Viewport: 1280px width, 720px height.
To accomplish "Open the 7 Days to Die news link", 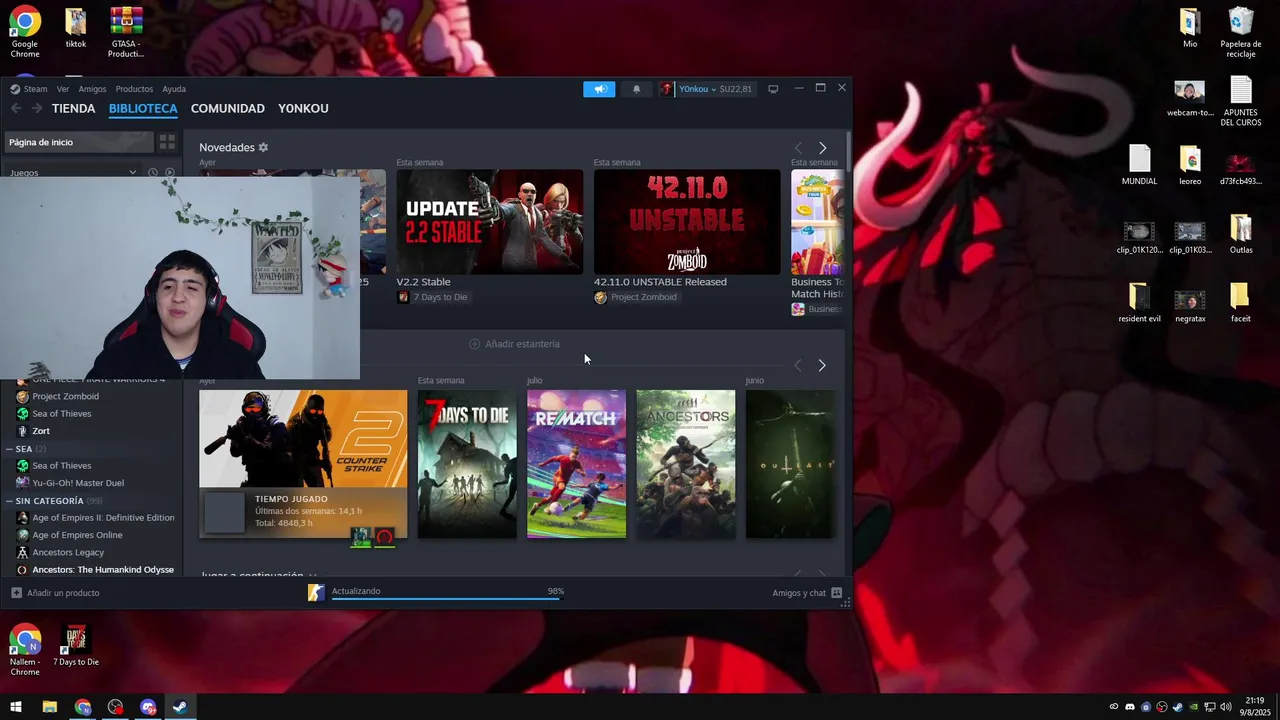I will pyautogui.click(x=432, y=297).
